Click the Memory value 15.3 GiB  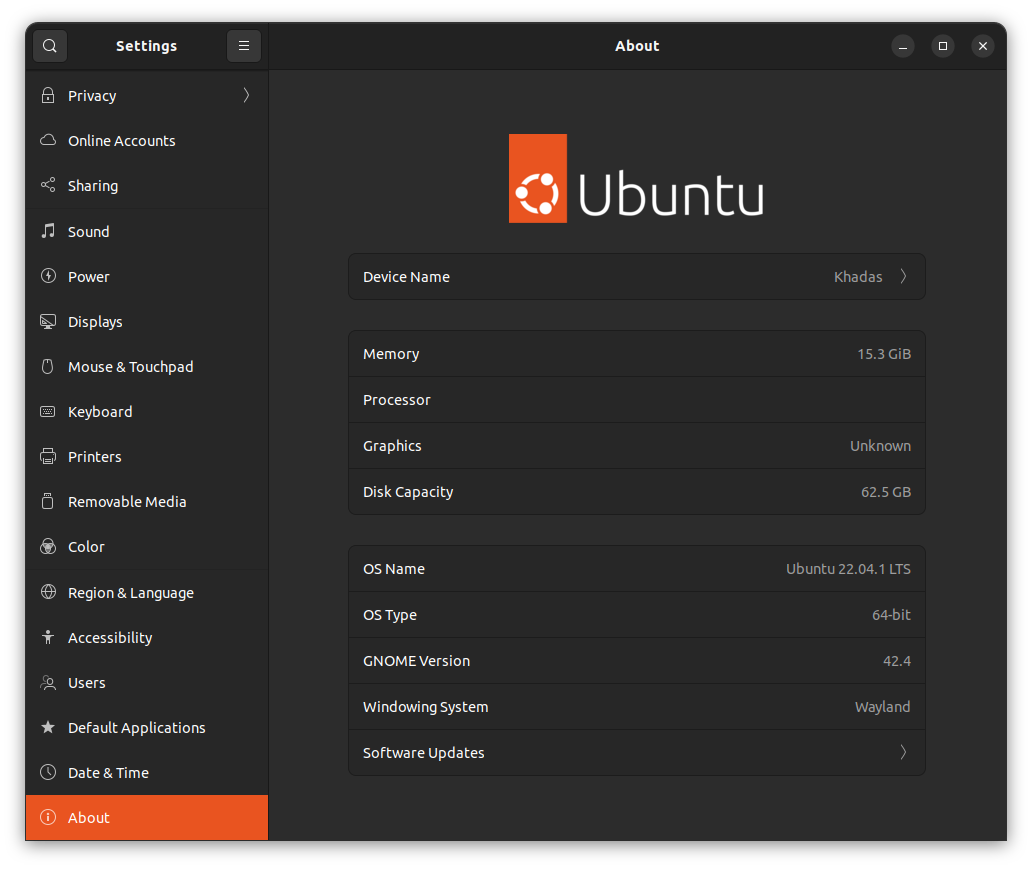click(884, 354)
